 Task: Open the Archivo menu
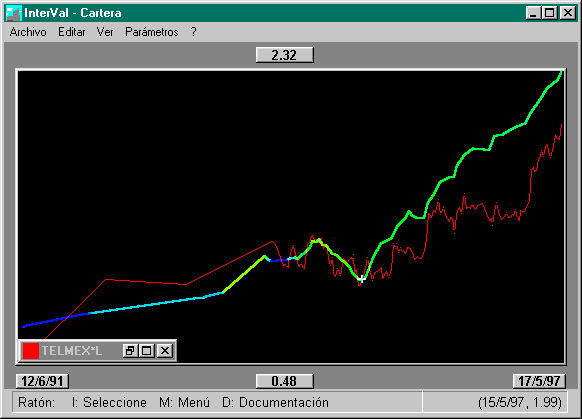click(28, 32)
